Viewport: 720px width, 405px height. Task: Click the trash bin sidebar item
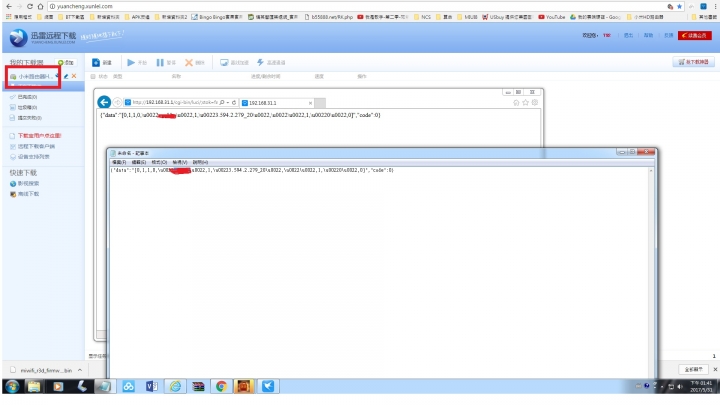[x=23, y=107]
